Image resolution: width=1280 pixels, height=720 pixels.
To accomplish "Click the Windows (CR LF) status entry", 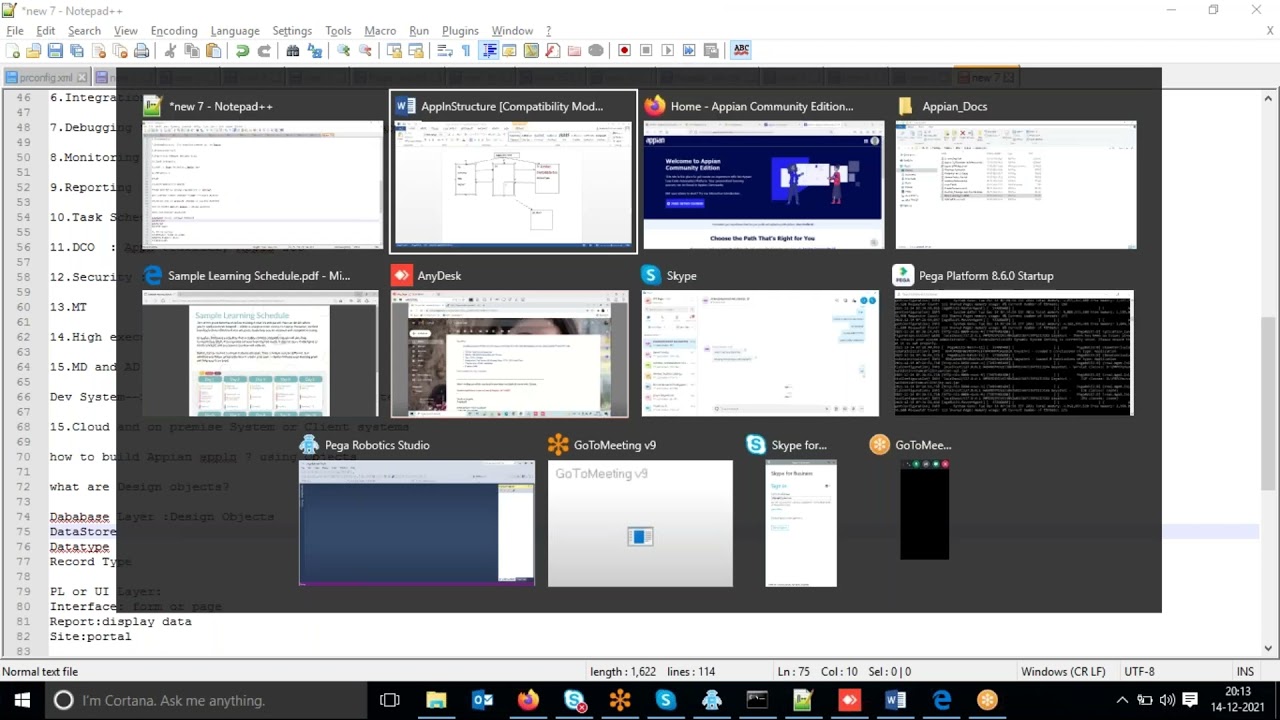I will (x=1063, y=672).
